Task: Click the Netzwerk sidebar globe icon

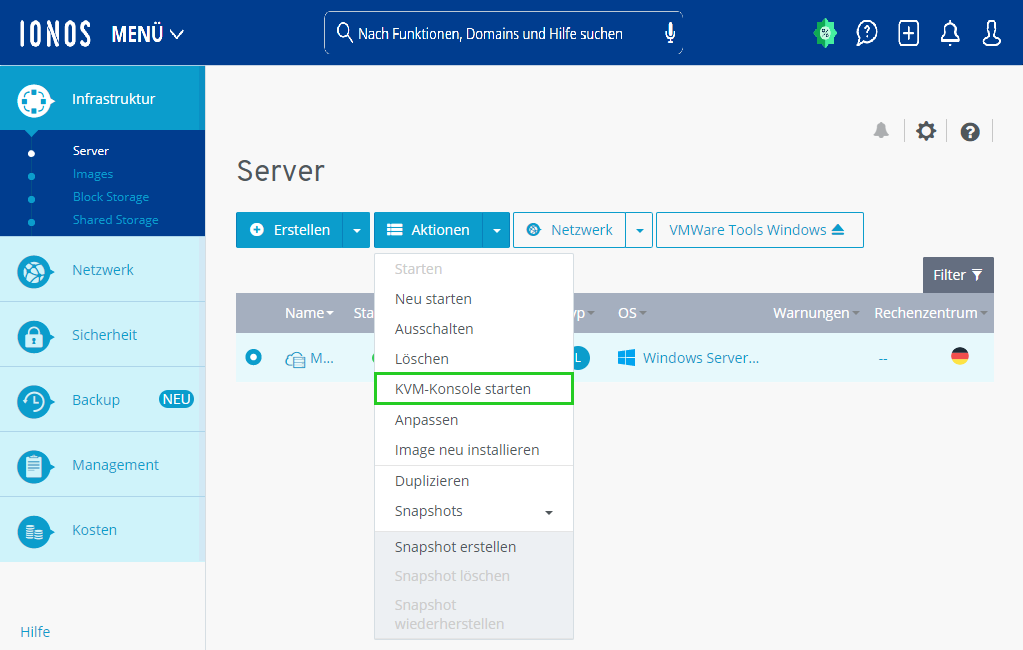Action: point(34,271)
